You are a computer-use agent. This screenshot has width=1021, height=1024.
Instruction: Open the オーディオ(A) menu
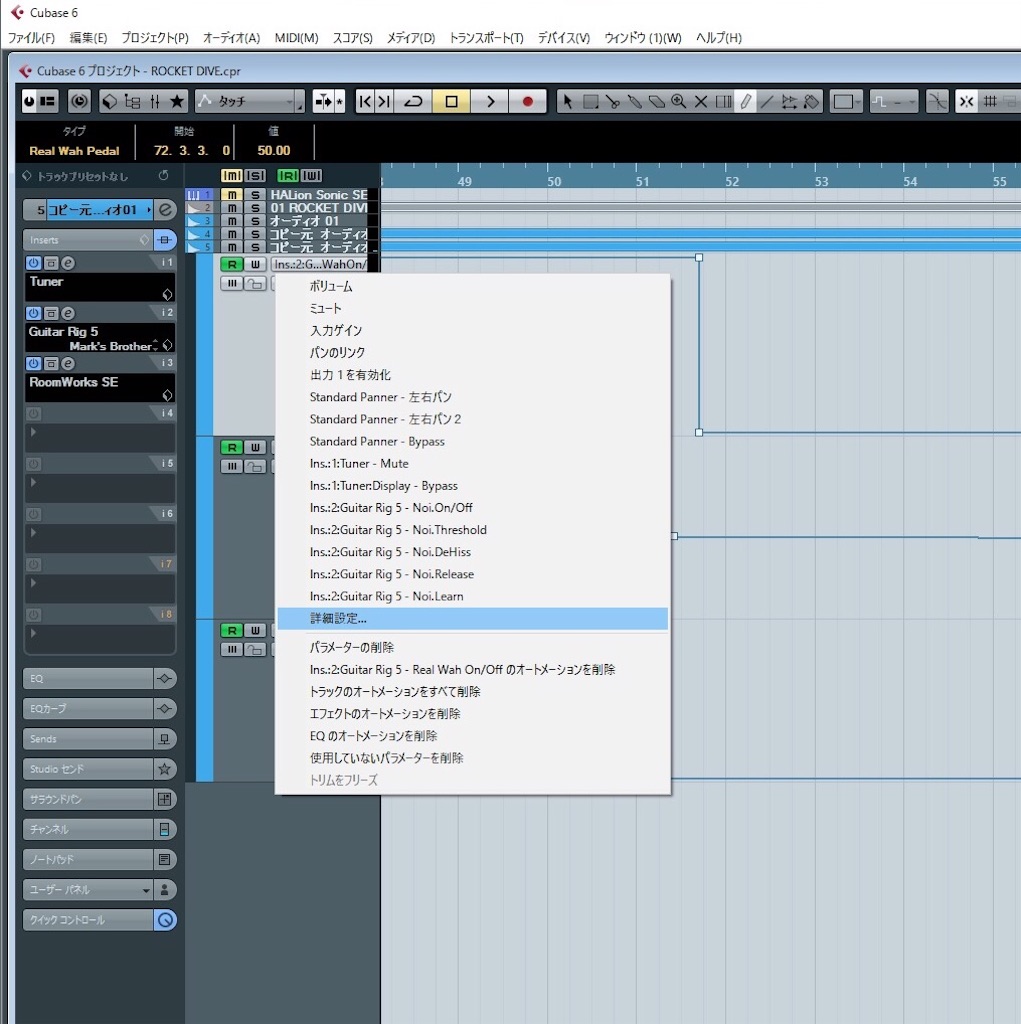[x=231, y=38]
